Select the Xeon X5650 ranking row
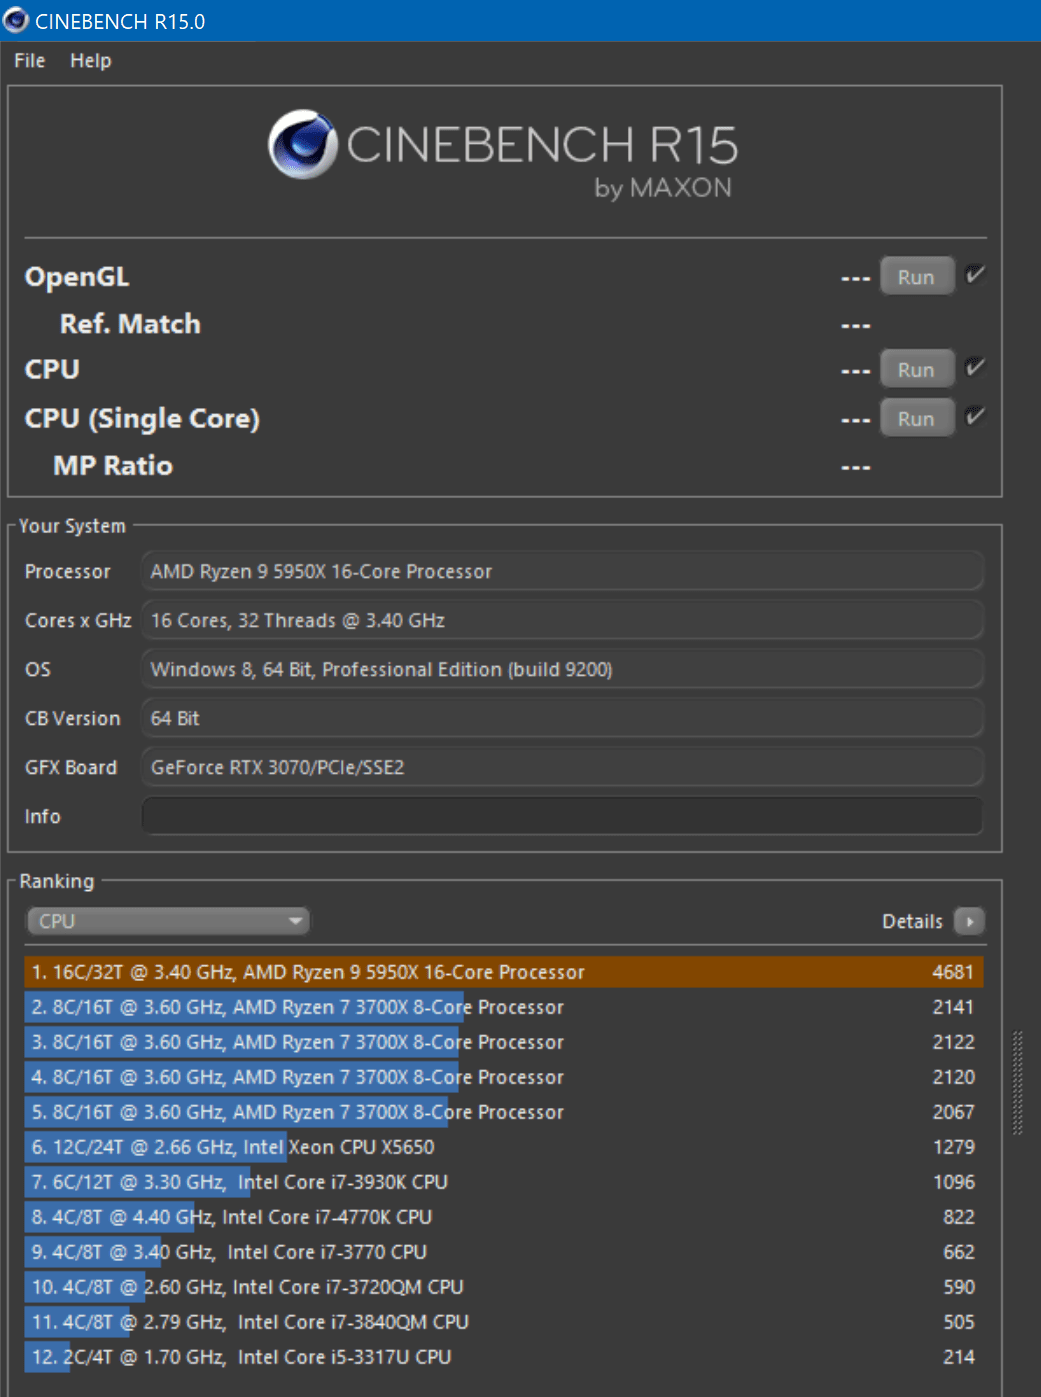This screenshot has width=1041, height=1397. click(x=503, y=1147)
